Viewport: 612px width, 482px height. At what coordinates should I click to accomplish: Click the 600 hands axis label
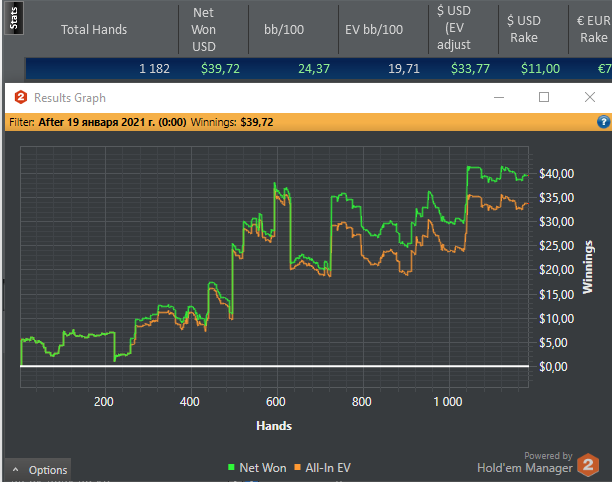point(276,402)
